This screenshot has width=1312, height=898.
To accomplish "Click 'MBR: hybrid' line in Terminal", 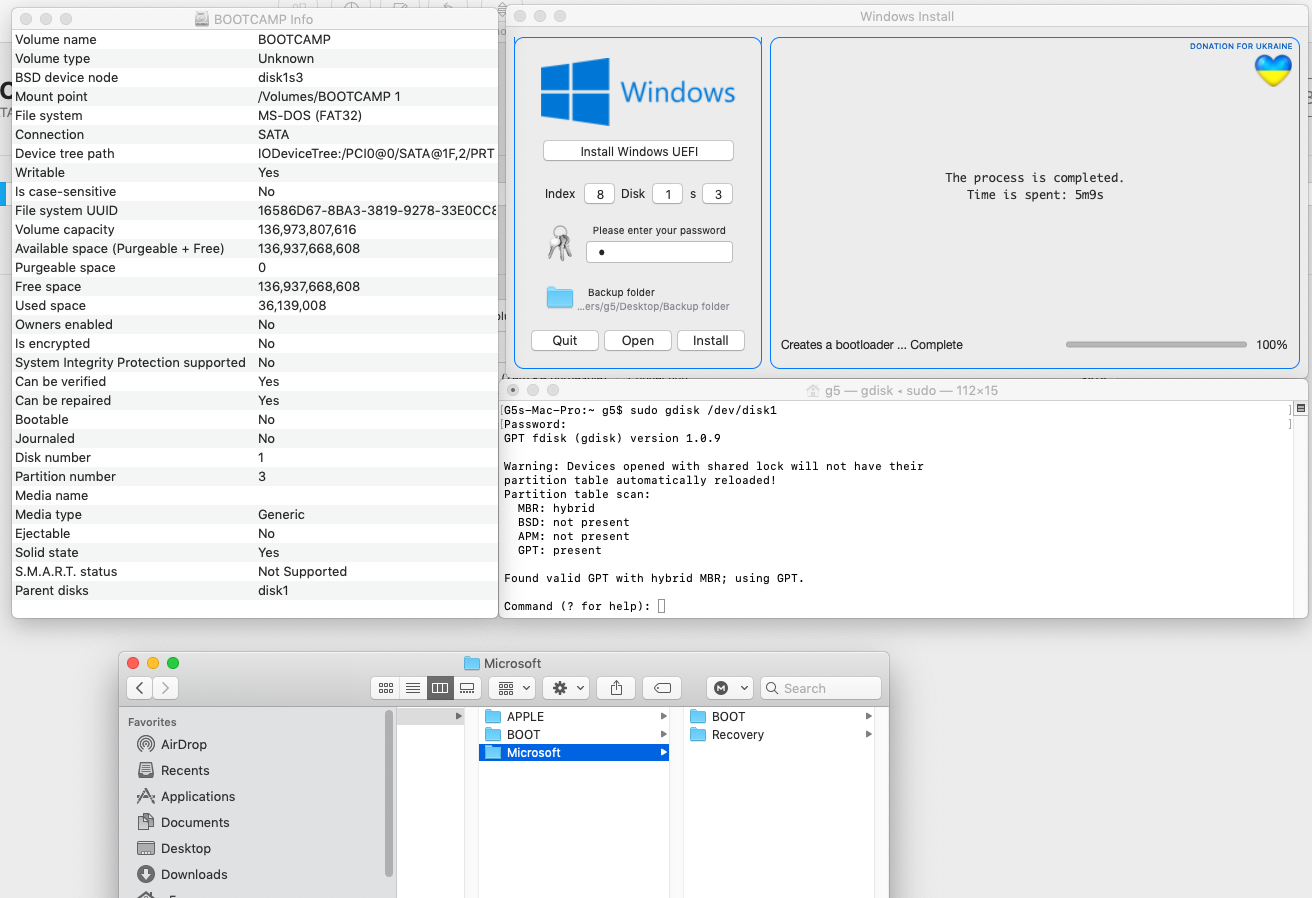I will (556, 508).
